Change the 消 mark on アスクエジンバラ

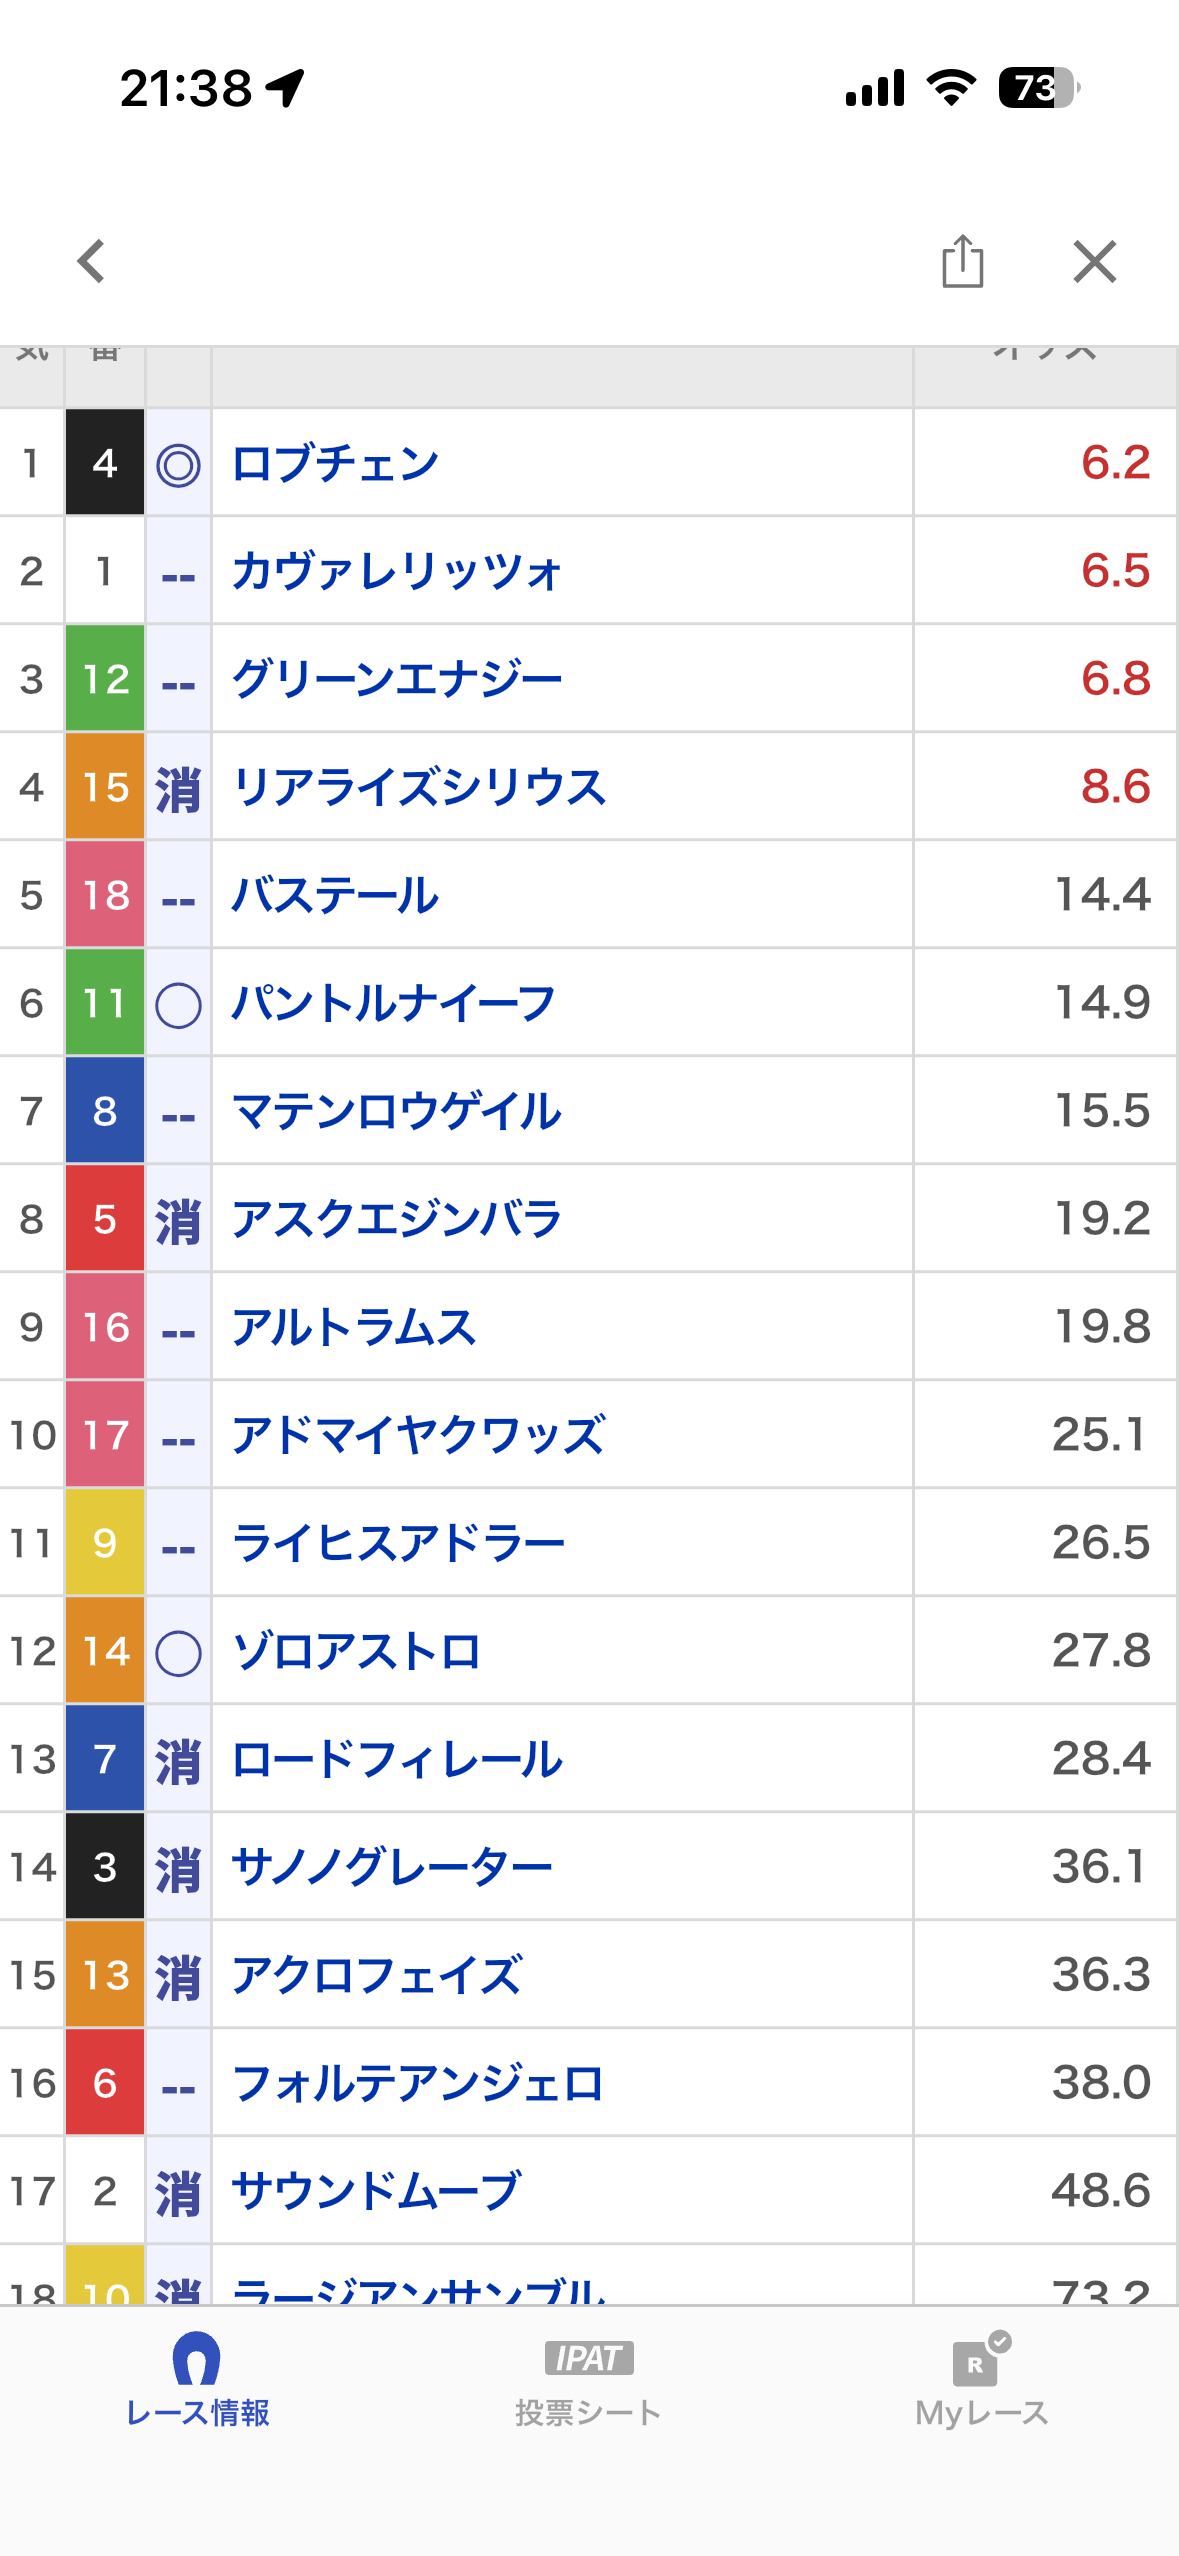[x=178, y=1221]
